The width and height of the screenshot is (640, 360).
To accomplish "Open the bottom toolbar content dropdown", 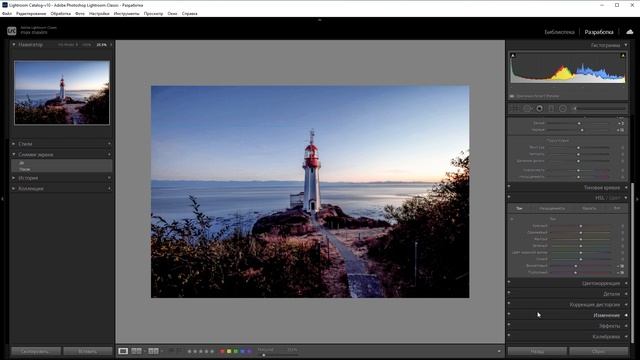I will coord(499,351).
